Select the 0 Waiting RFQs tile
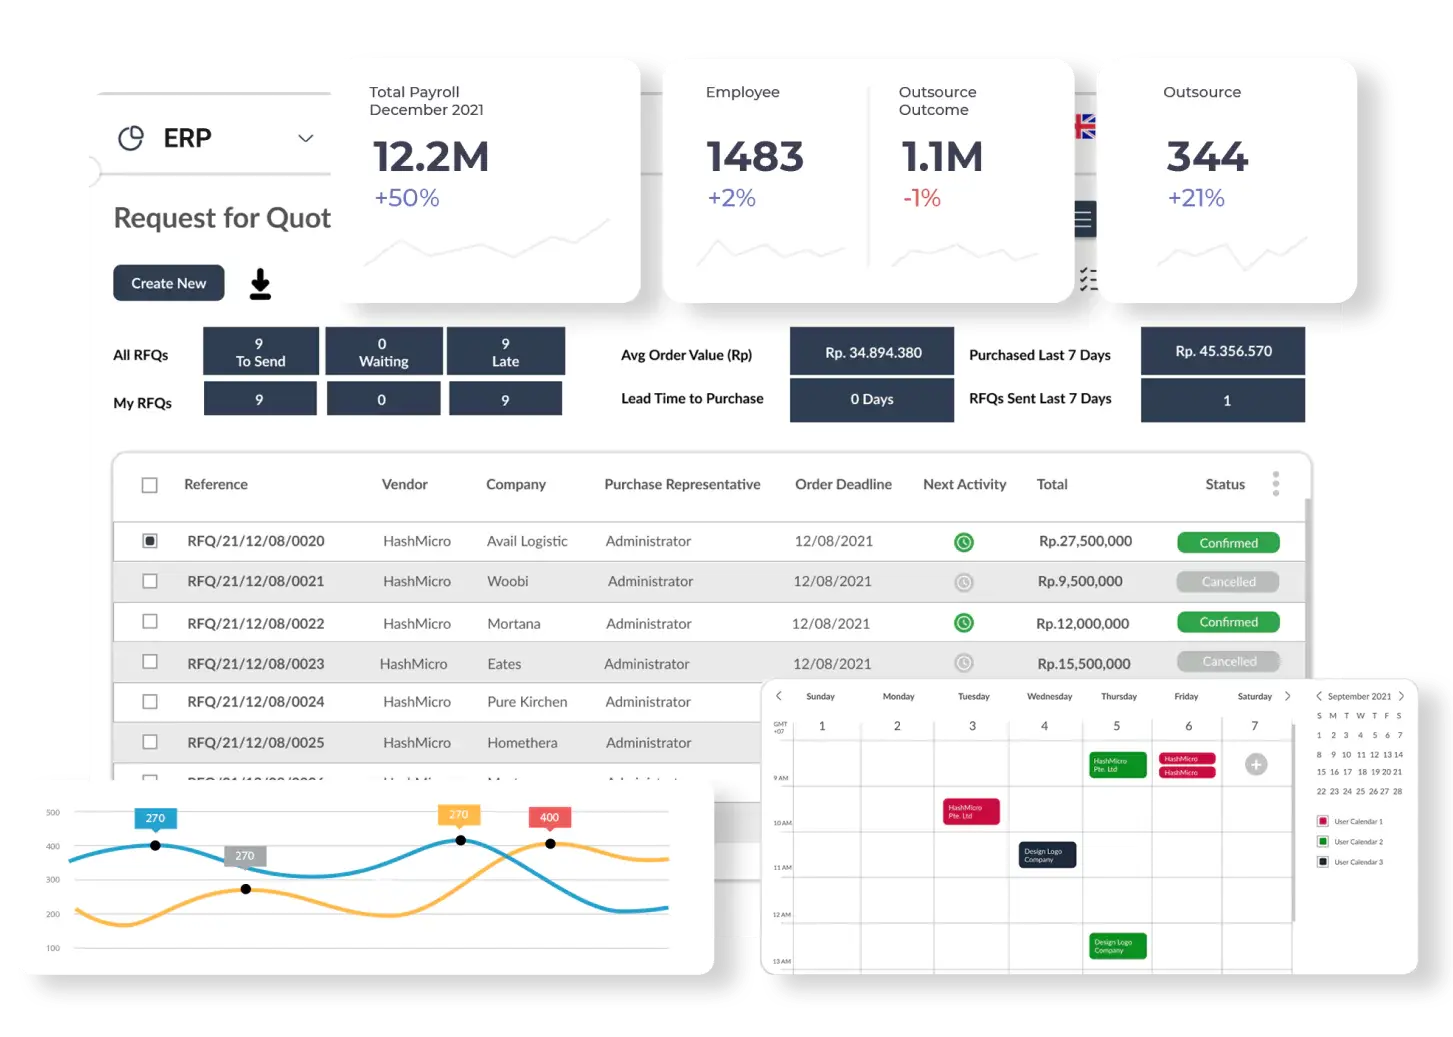This screenshot has height=1037, width=1453. pyautogui.click(x=383, y=352)
